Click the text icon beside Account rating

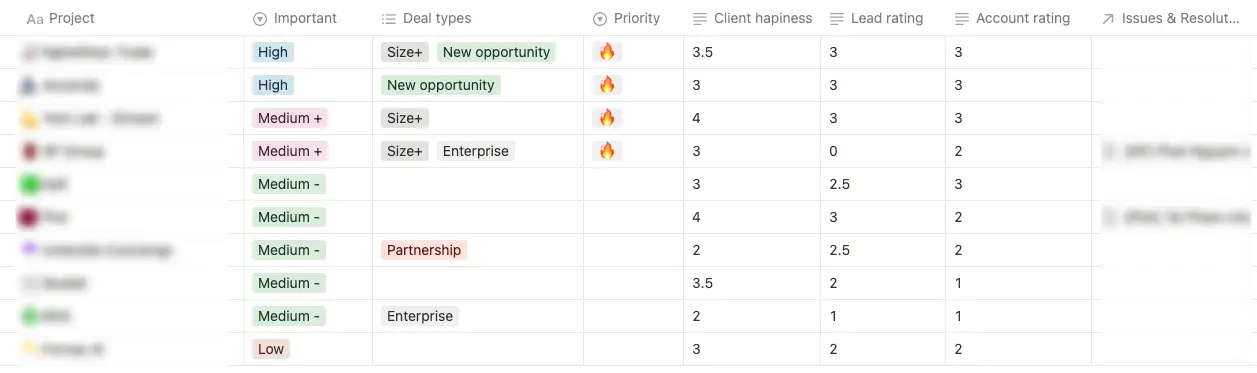click(962, 18)
